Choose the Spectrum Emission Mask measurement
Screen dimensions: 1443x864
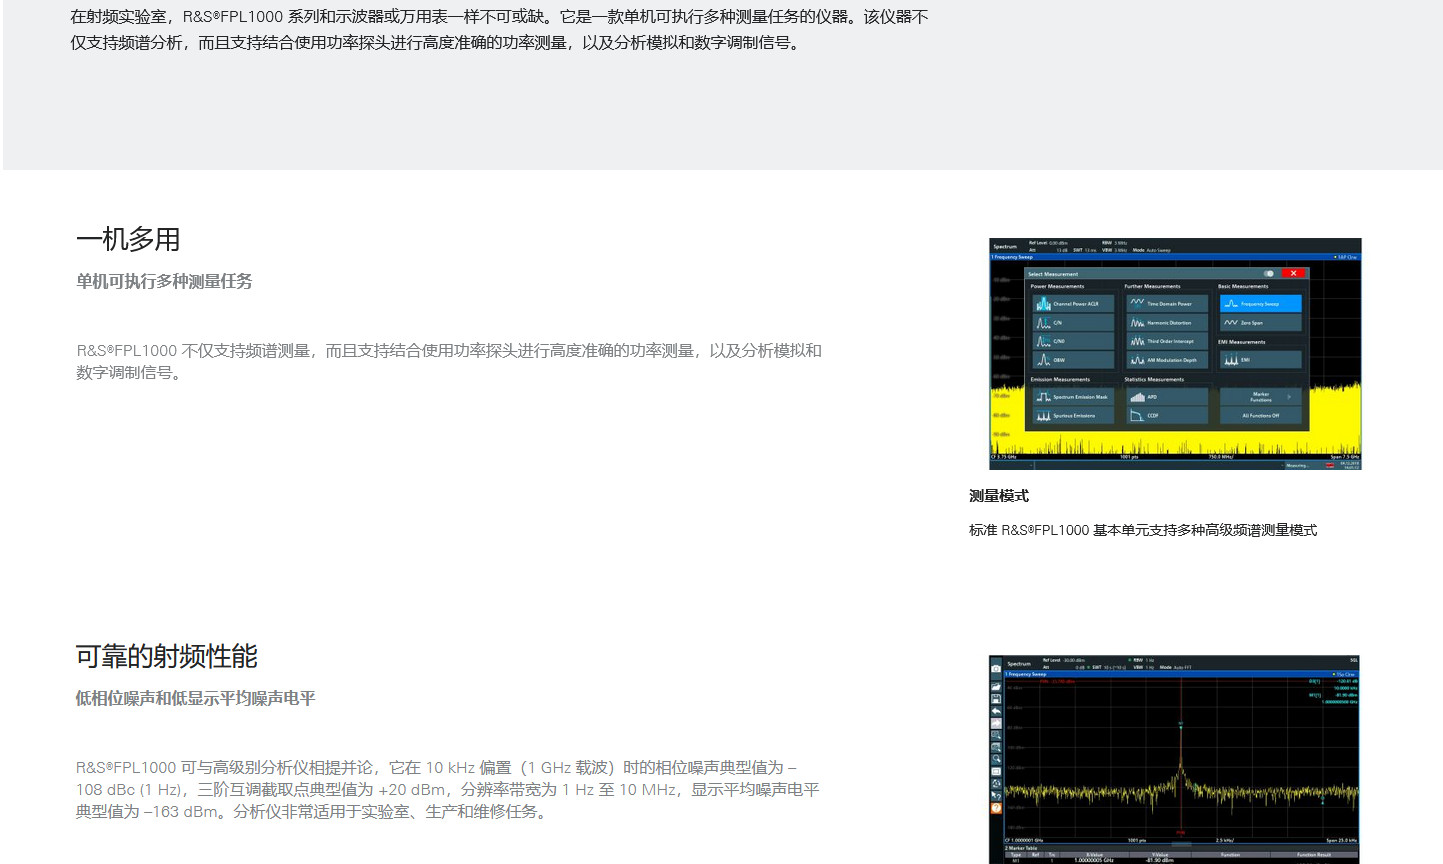pyautogui.click(x=1072, y=397)
